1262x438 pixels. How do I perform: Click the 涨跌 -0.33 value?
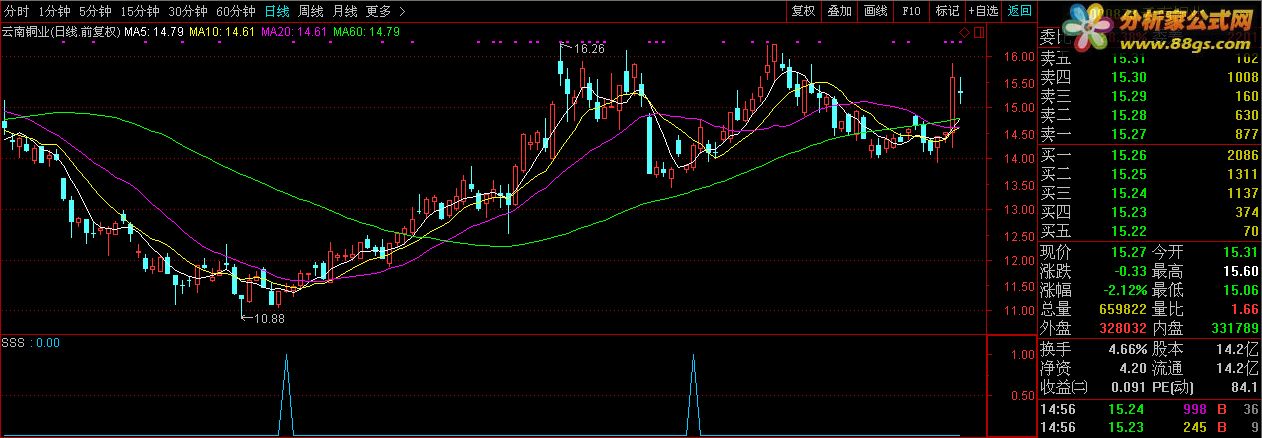(1130, 271)
